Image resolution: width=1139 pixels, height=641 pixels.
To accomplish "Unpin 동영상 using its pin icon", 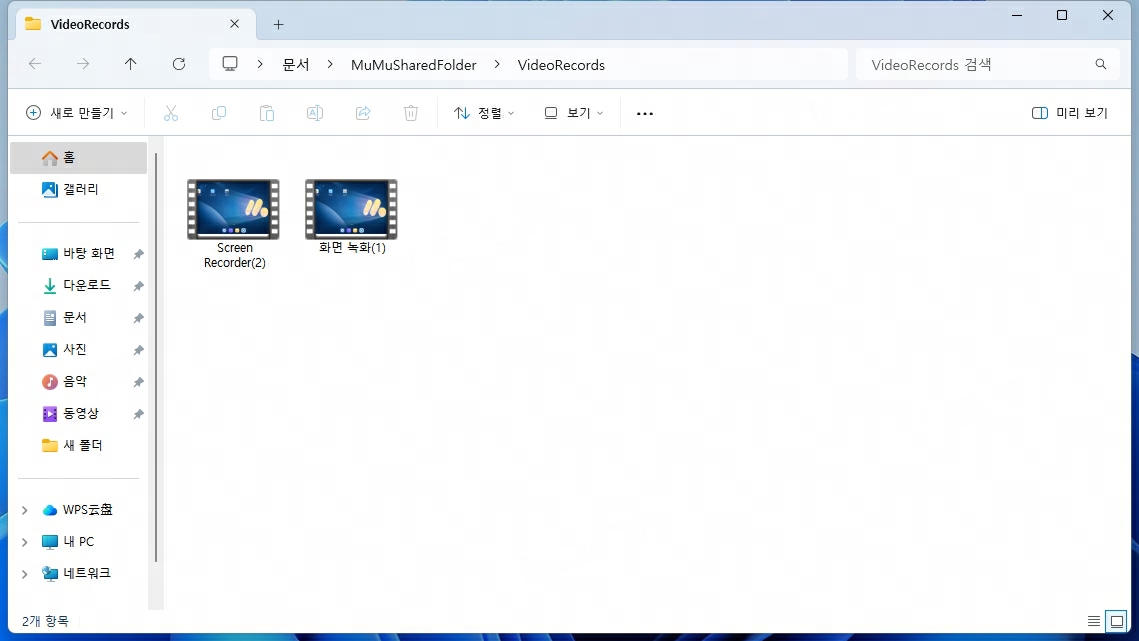I will tap(138, 414).
